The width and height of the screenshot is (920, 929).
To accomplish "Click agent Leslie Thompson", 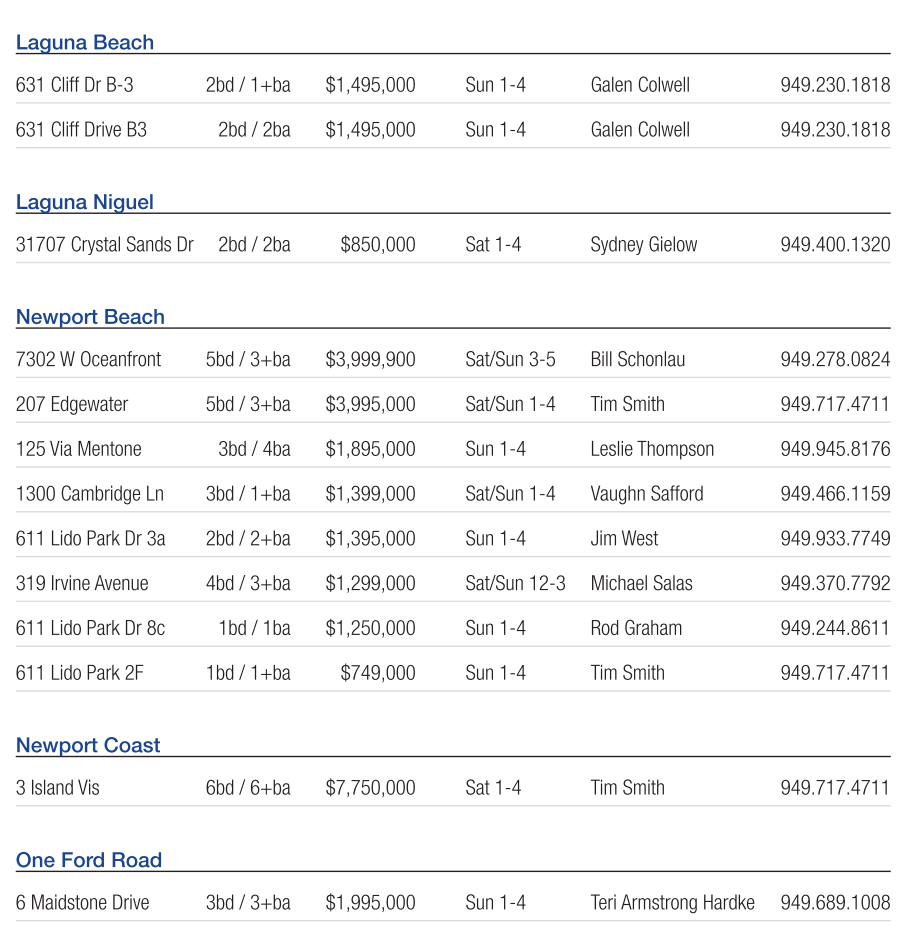I will tap(652, 449).
